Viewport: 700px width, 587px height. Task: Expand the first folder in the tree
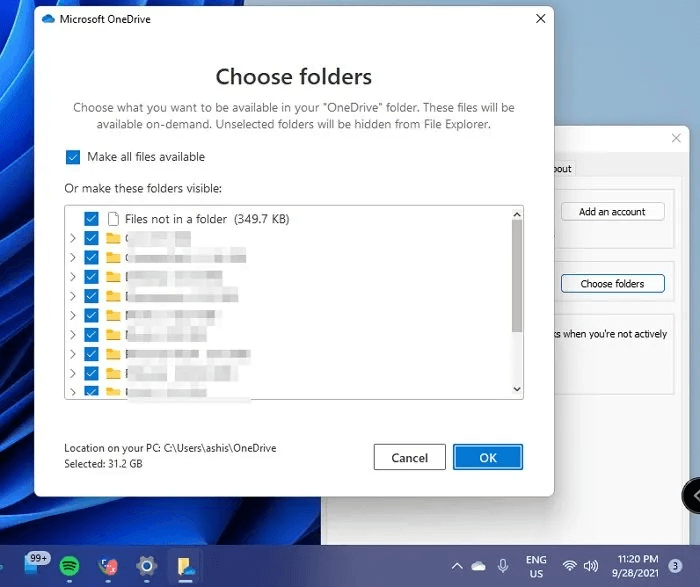(73, 238)
